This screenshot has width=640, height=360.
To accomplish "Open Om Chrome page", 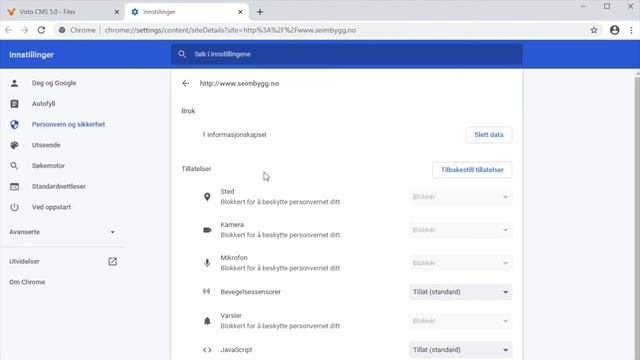I will point(27,282).
